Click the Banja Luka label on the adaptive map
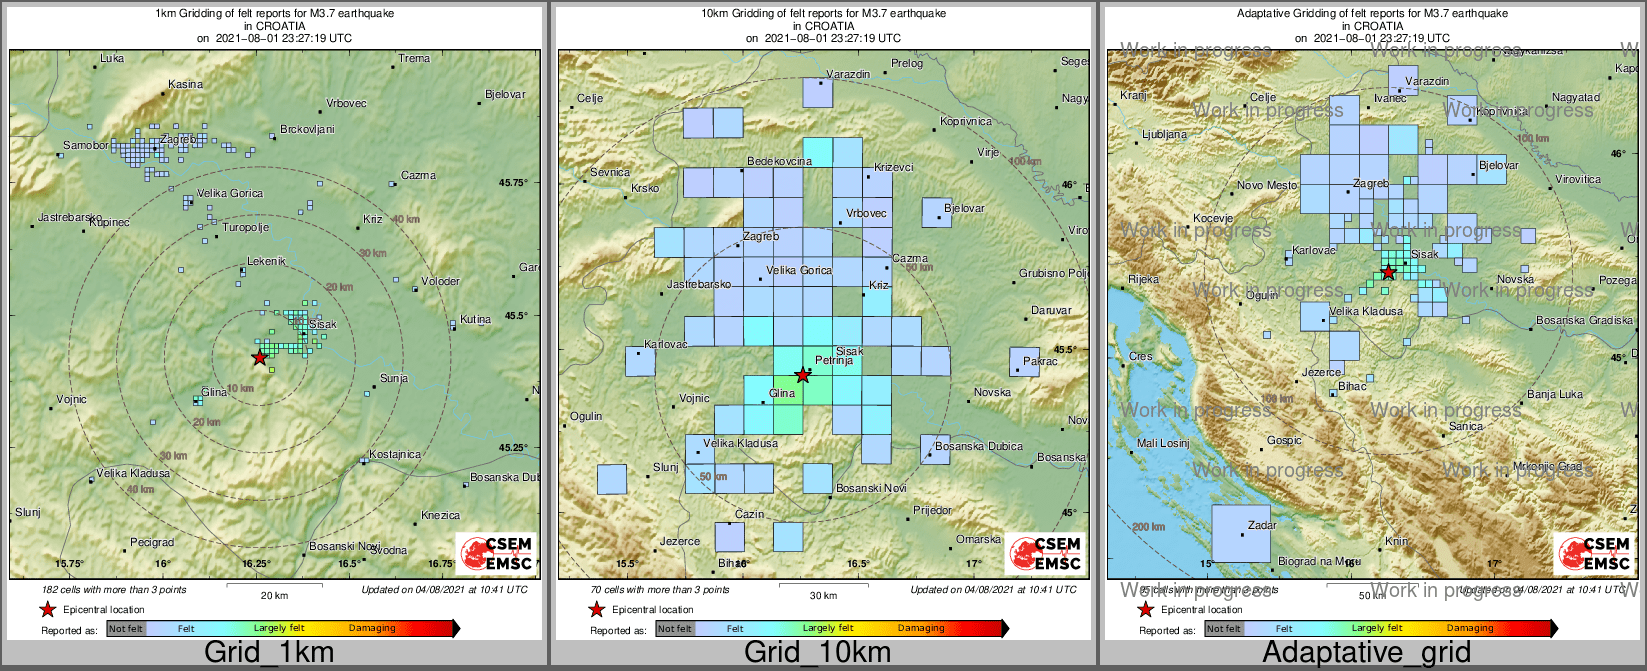Image resolution: width=1647 pixels, height=671 pixels. pos(1555,394)
